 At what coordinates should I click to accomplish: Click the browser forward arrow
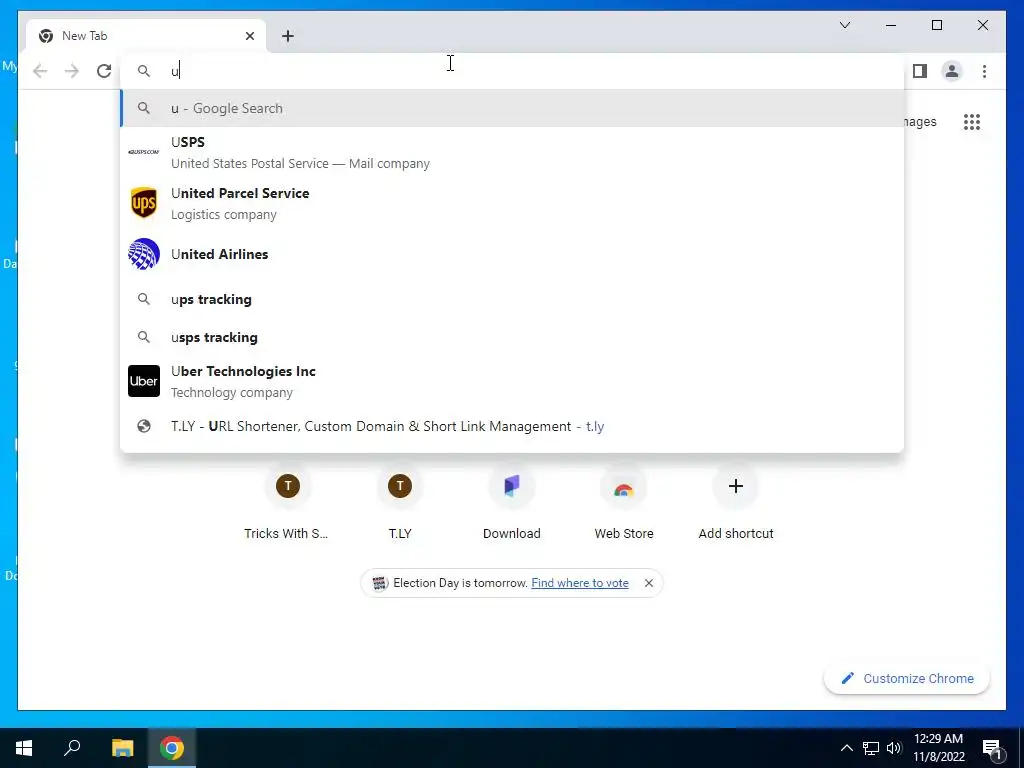tap(72, 71)
